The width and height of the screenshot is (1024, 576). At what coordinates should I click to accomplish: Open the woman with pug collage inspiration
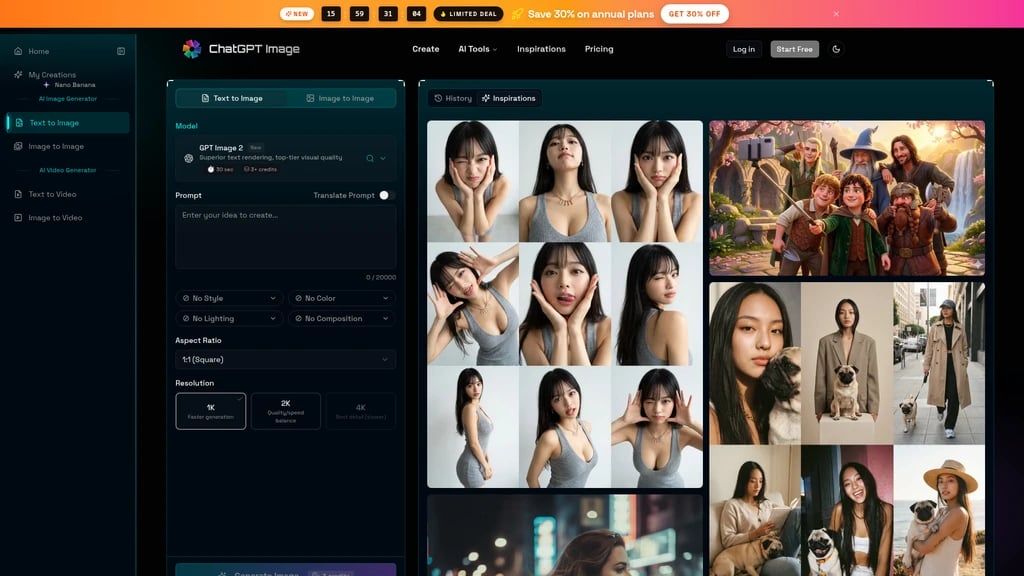click(x=847, y=429)
